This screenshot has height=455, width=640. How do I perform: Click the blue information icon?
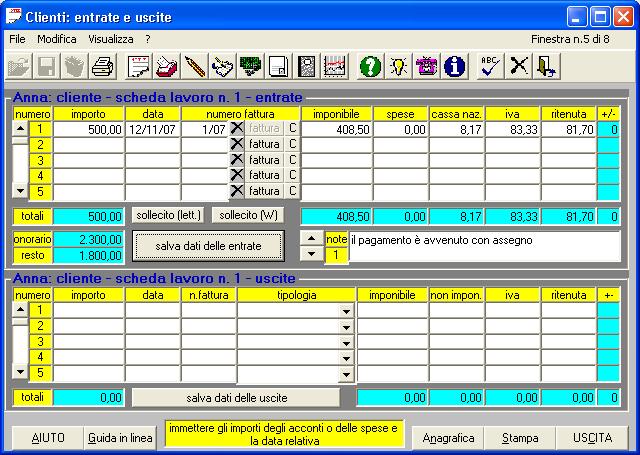pos(455,67)
